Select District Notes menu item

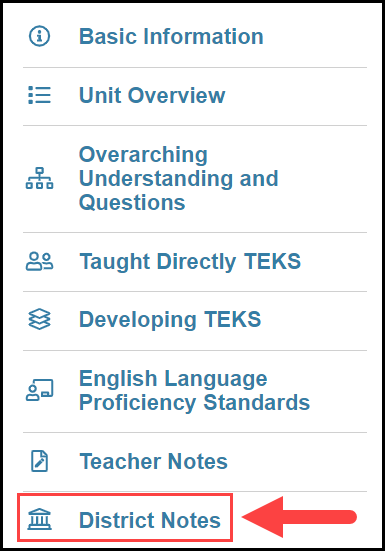click(125, 517)
